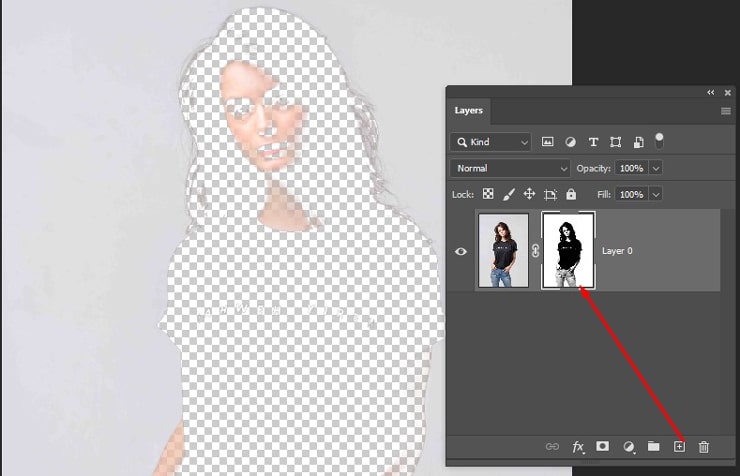Select the Layer 0 mask thumbnail

click(x=568, y=251)
